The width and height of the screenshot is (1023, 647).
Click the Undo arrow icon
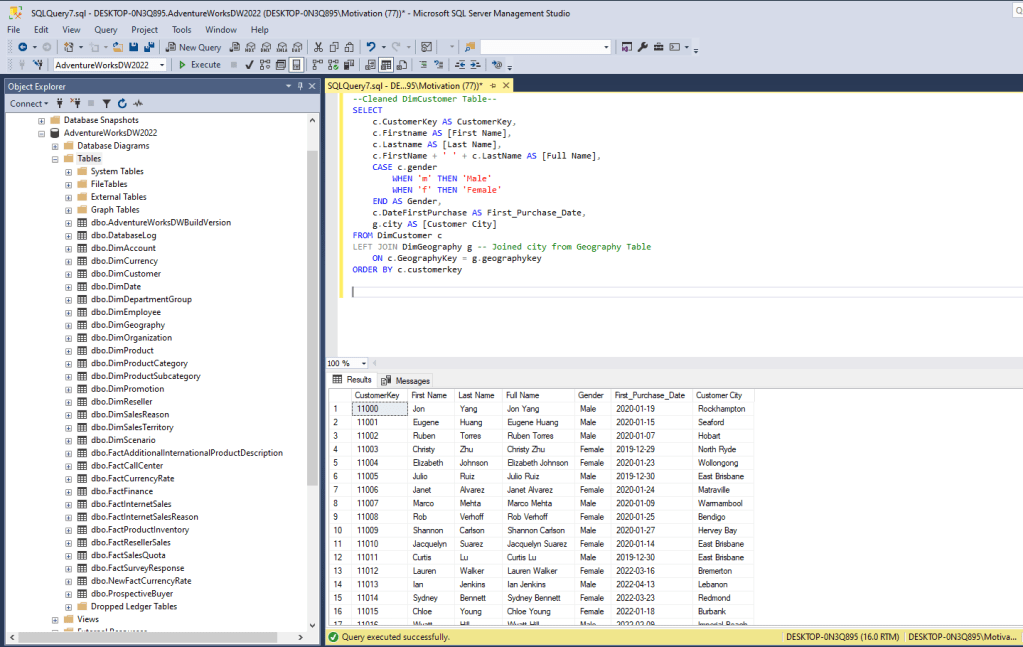(371, 47)
